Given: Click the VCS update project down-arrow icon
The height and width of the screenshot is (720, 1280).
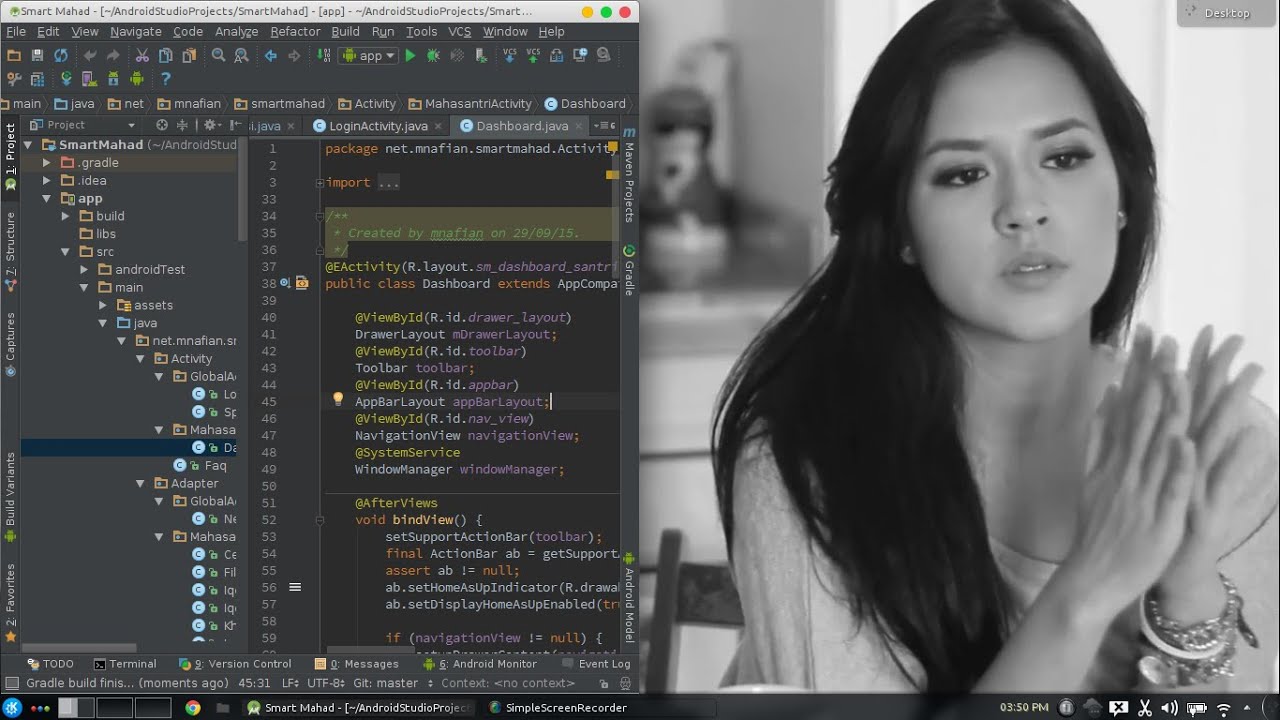Looking at the screenshot, I should 510,56.
